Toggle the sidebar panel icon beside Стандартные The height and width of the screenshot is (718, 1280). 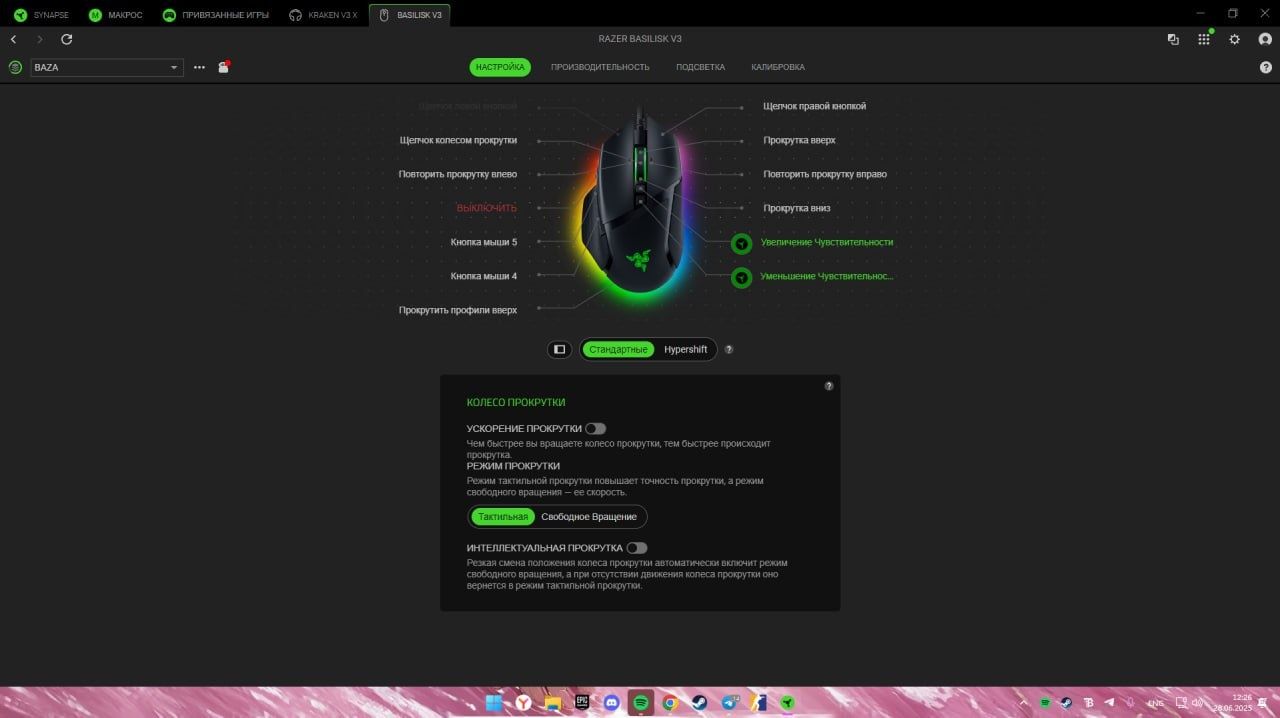pyautogui.click(x=560, y=349)
